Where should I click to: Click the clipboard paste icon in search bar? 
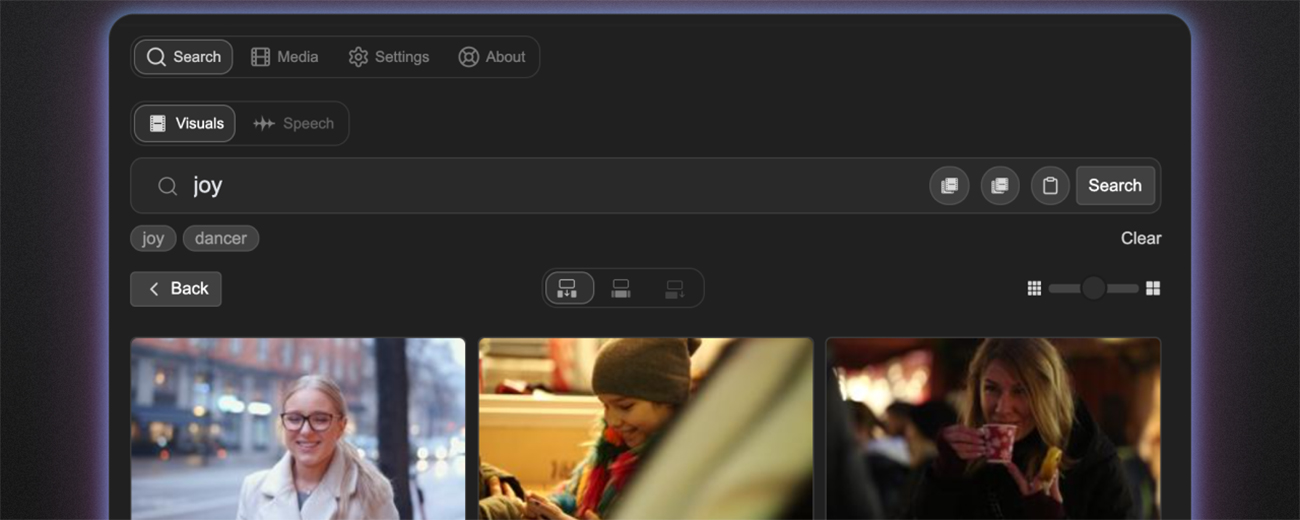point(1049,186)
